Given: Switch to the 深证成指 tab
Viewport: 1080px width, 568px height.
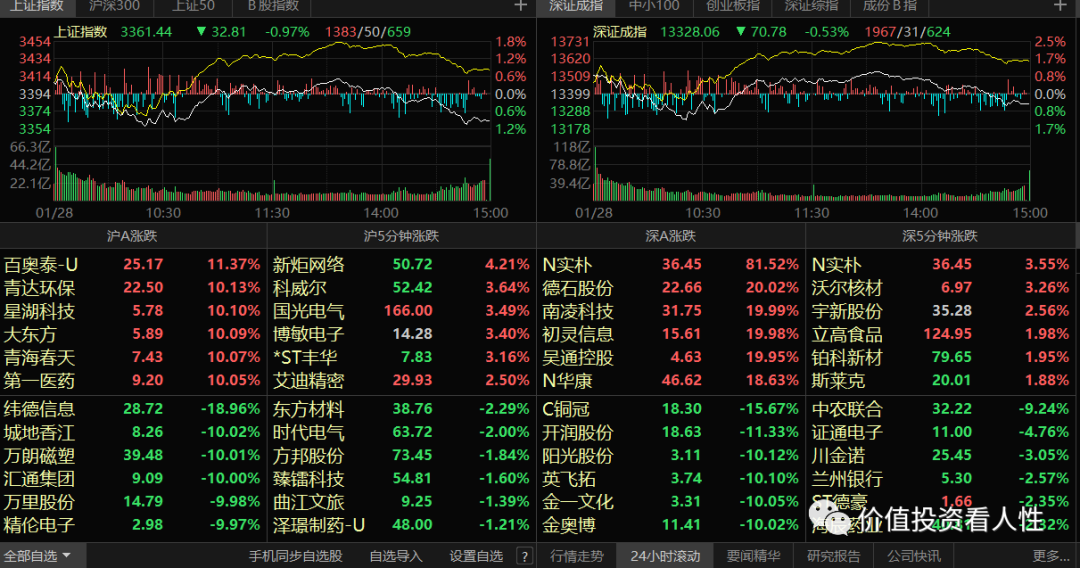Looking at the screenshot, I should tap(576, 6).
